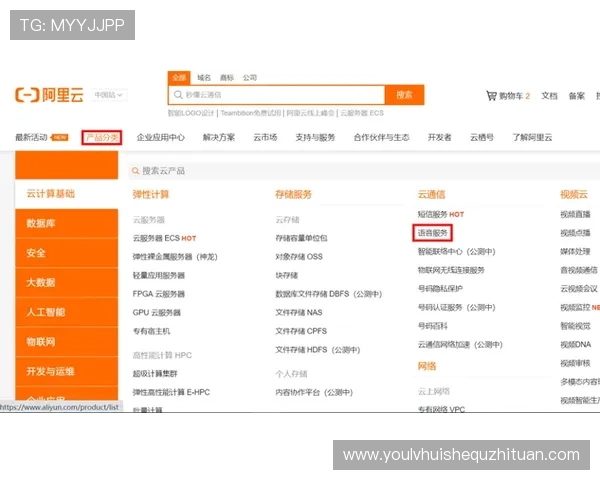
Task: Open 块存储 link
Action: (x=287, y=275)
